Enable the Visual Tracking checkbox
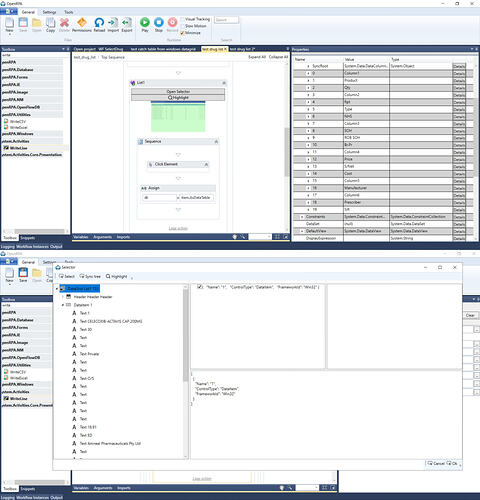480x500 pixels. (x=182, y=19)
